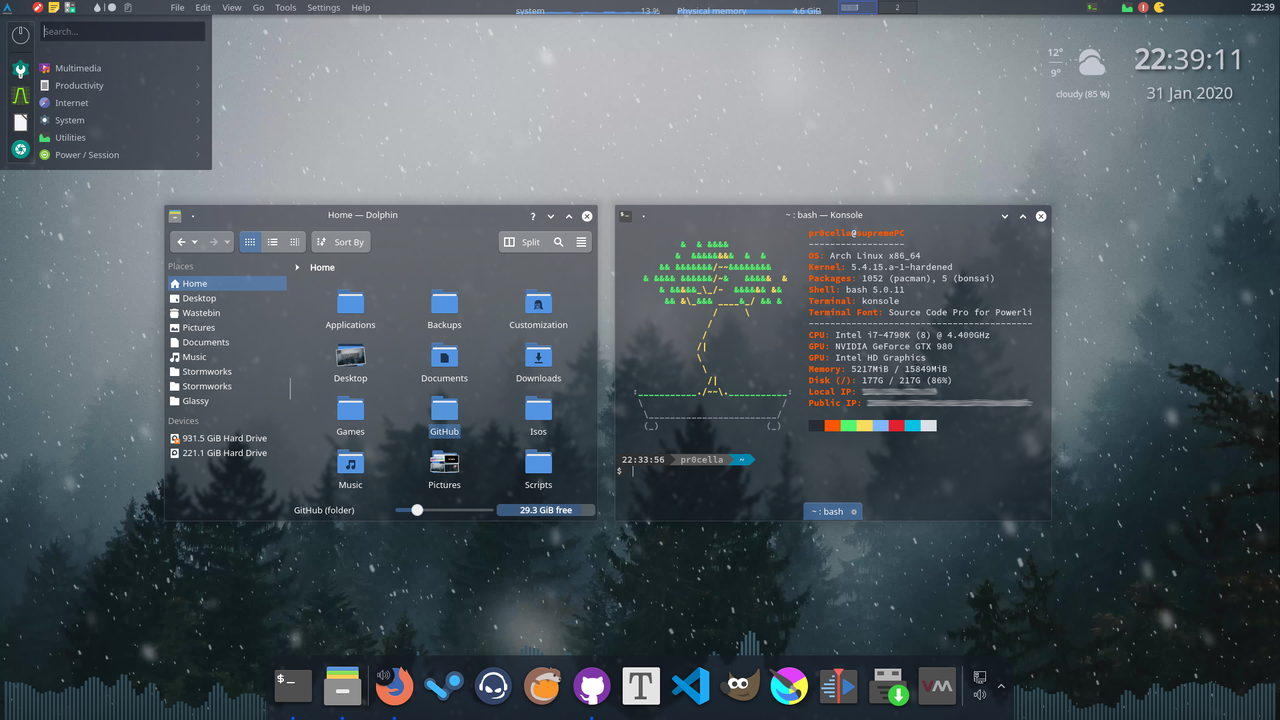This screenshot has width=1280, height=720.
Task: Open Firefox from the dock
Action: coord(394,686)
